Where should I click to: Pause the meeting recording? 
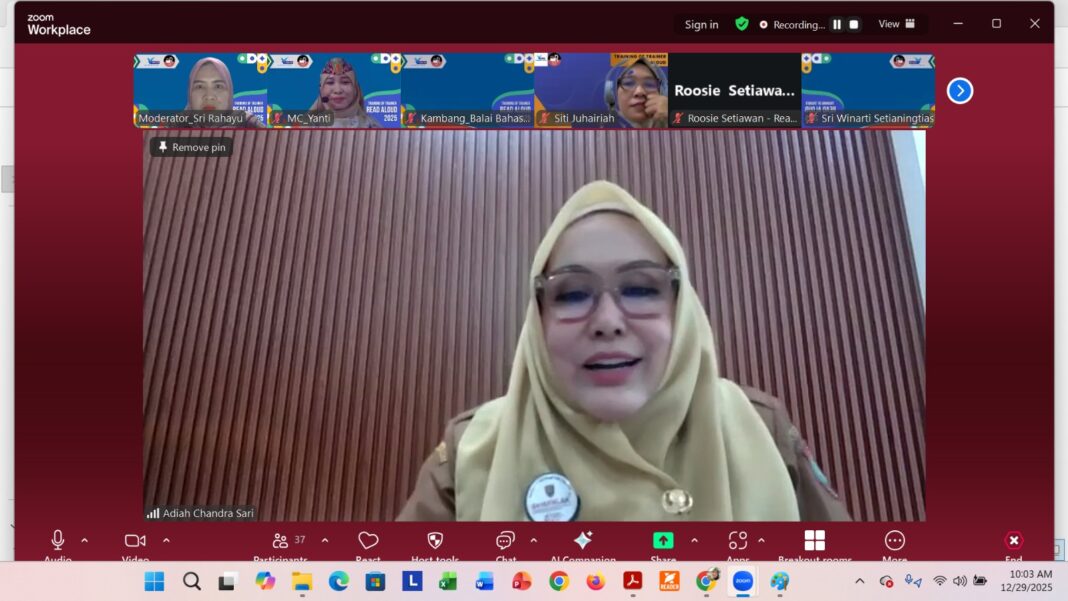pyautogui.click(x=837, y=25)
